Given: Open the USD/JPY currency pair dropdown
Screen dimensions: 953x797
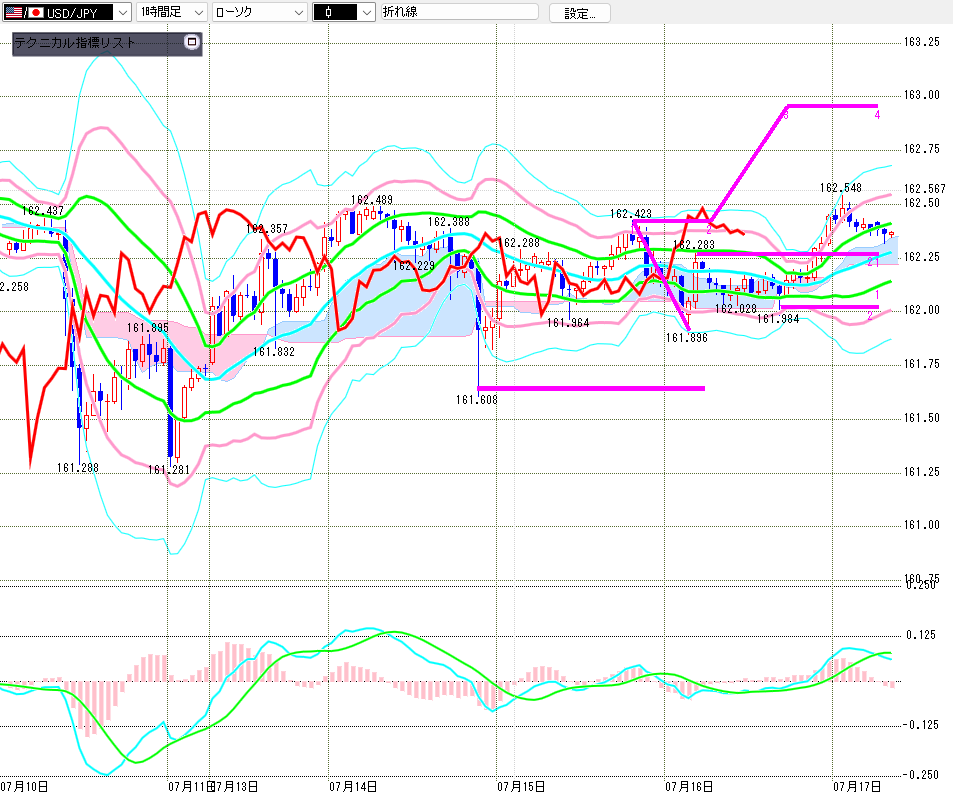Looking at the screenshot, I should tap(123, 12).
